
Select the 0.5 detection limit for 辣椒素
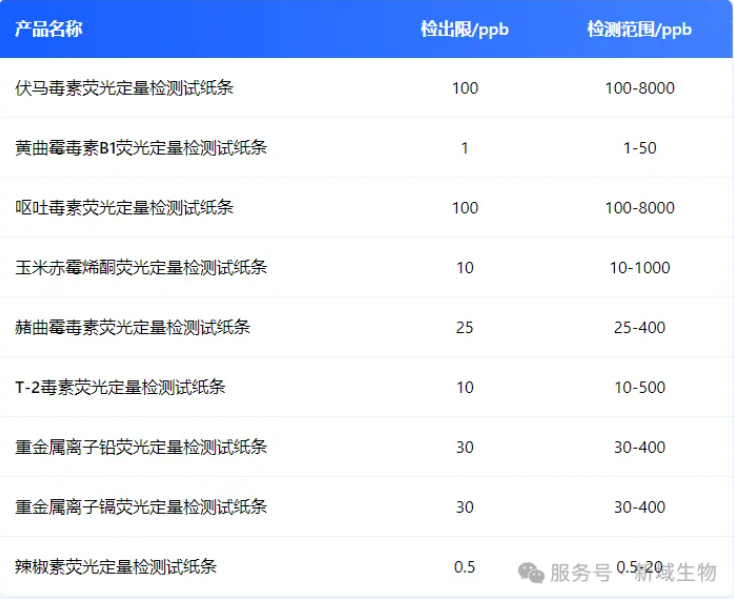point(464,567)
